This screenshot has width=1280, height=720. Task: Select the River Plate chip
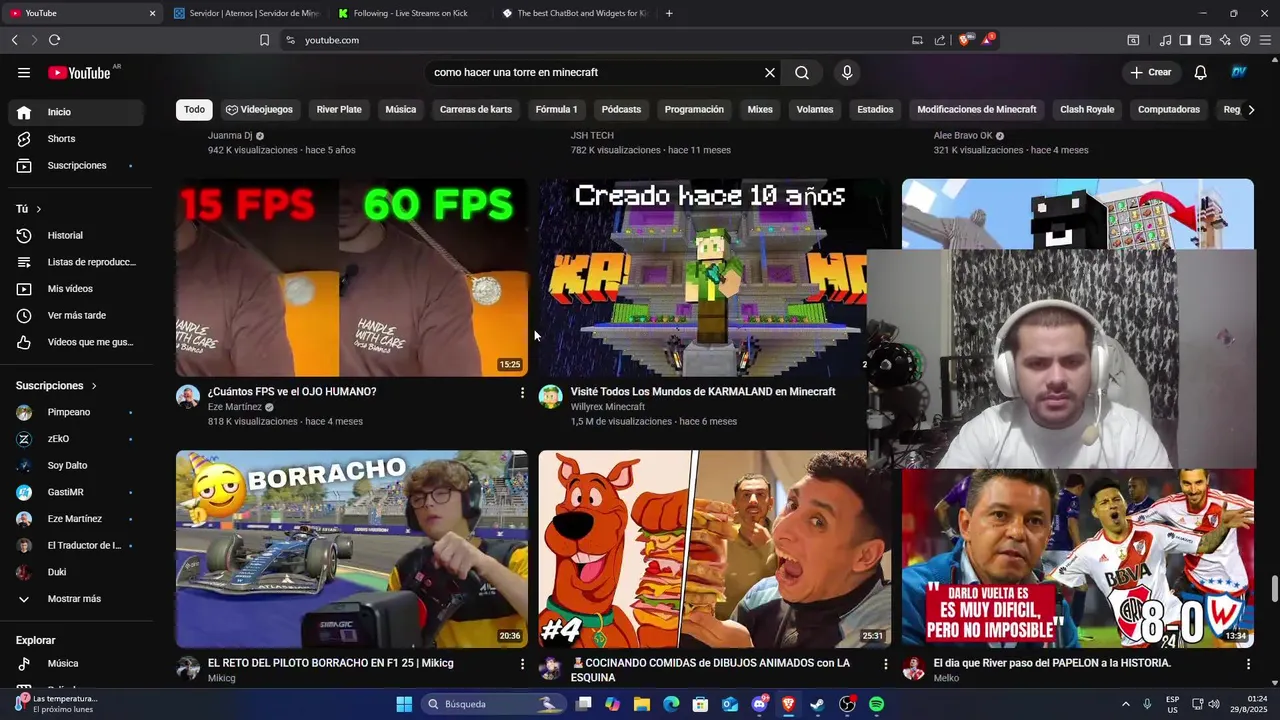(339, 110)
